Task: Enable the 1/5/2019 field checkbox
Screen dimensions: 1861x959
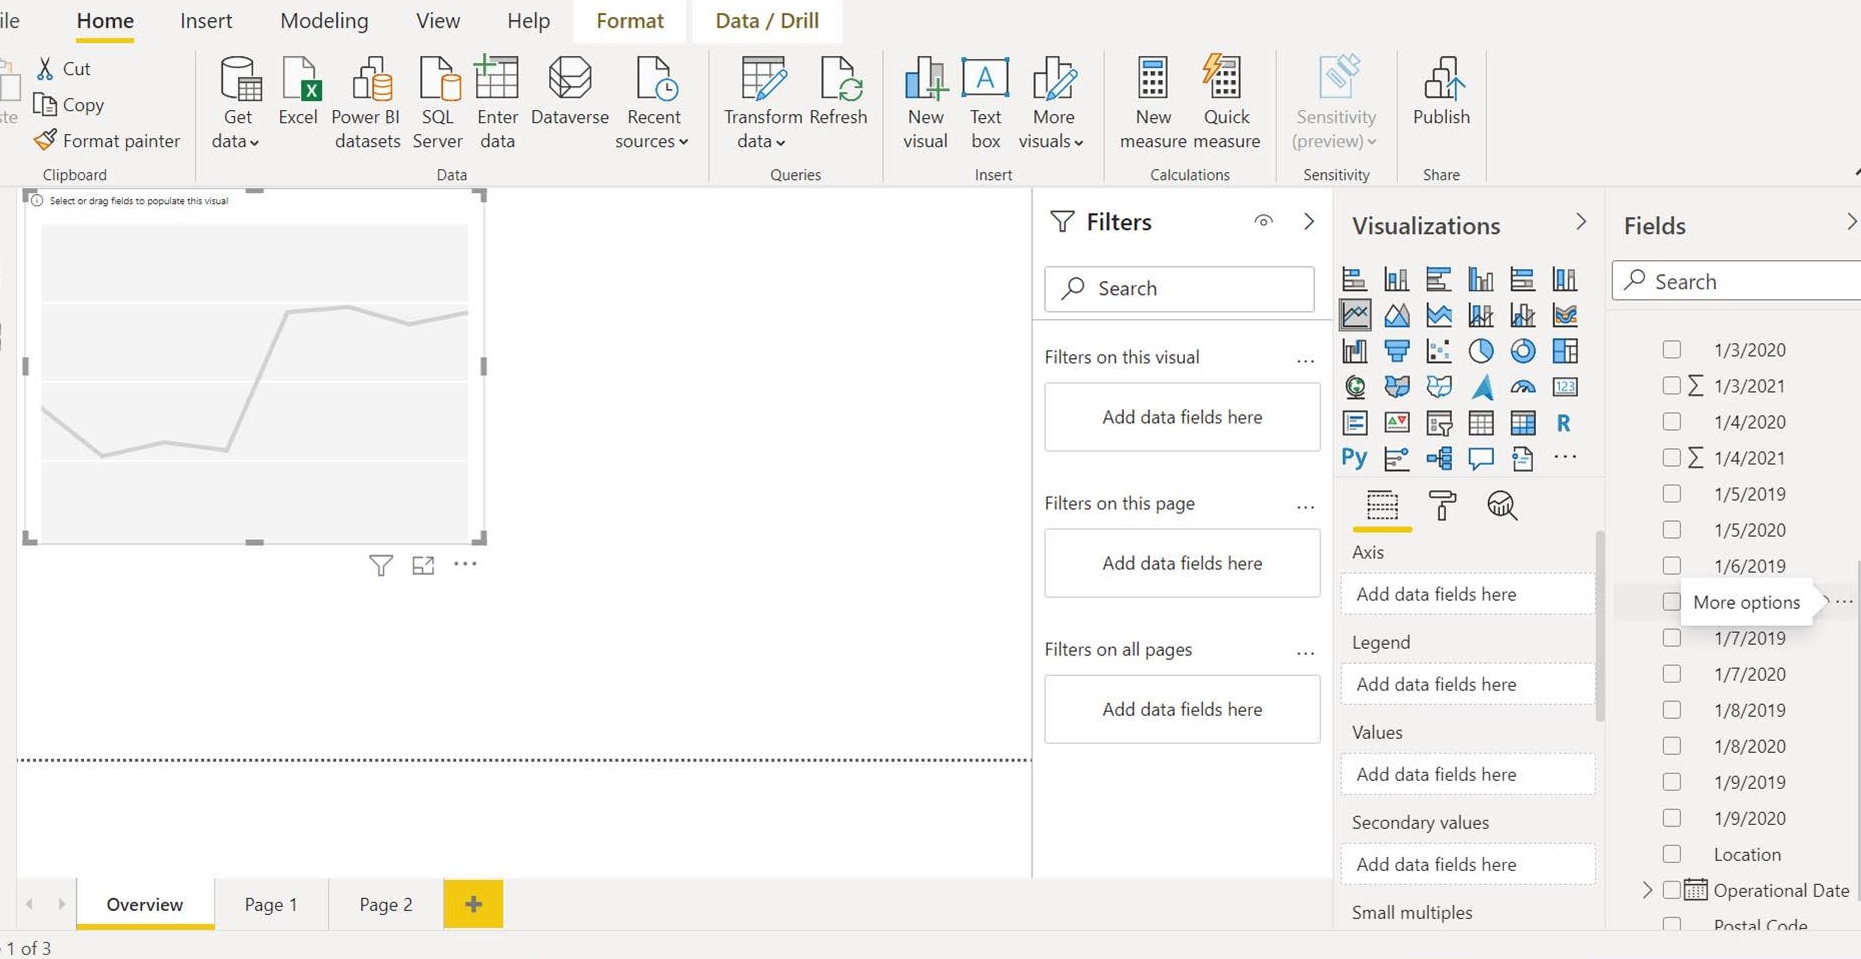Action: click(x=1671, y=493)
